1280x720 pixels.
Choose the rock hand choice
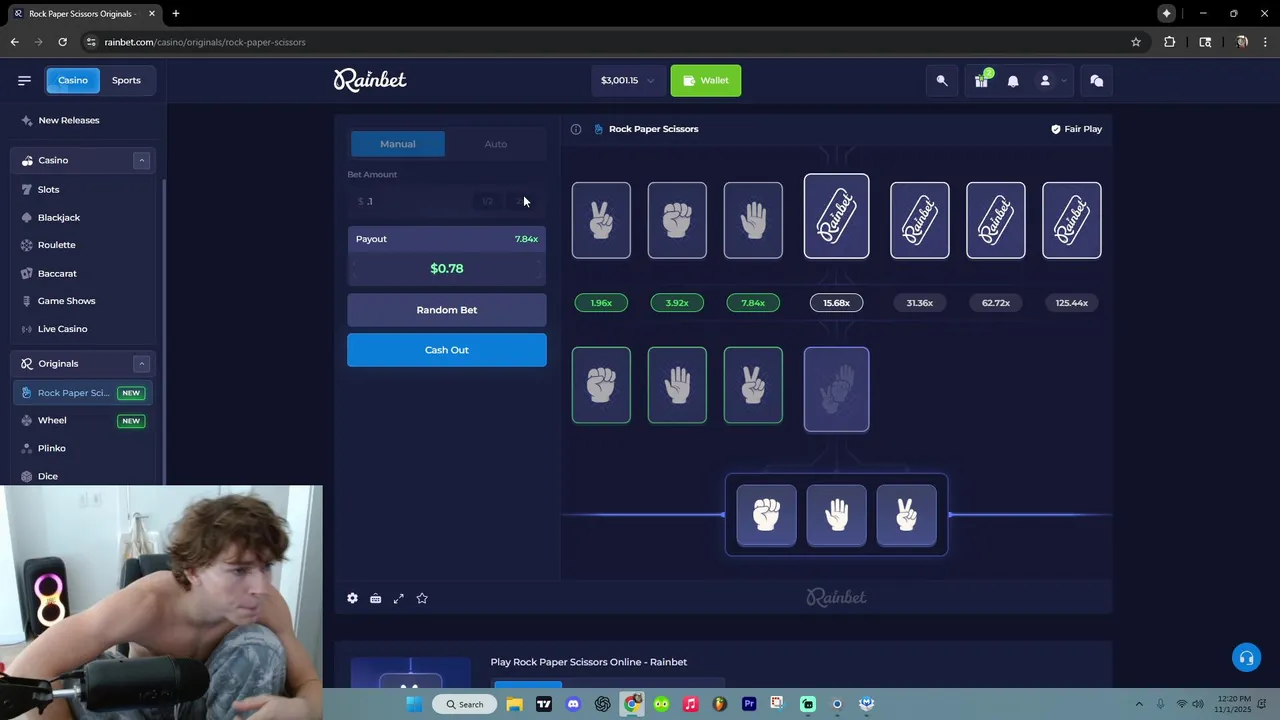(x=767, y=516)
